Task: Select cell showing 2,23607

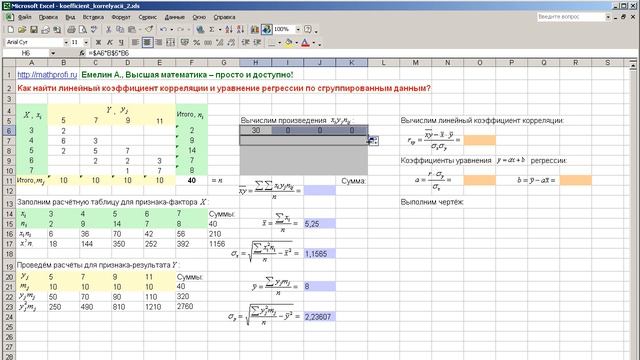Action: [x=320, y=317]
